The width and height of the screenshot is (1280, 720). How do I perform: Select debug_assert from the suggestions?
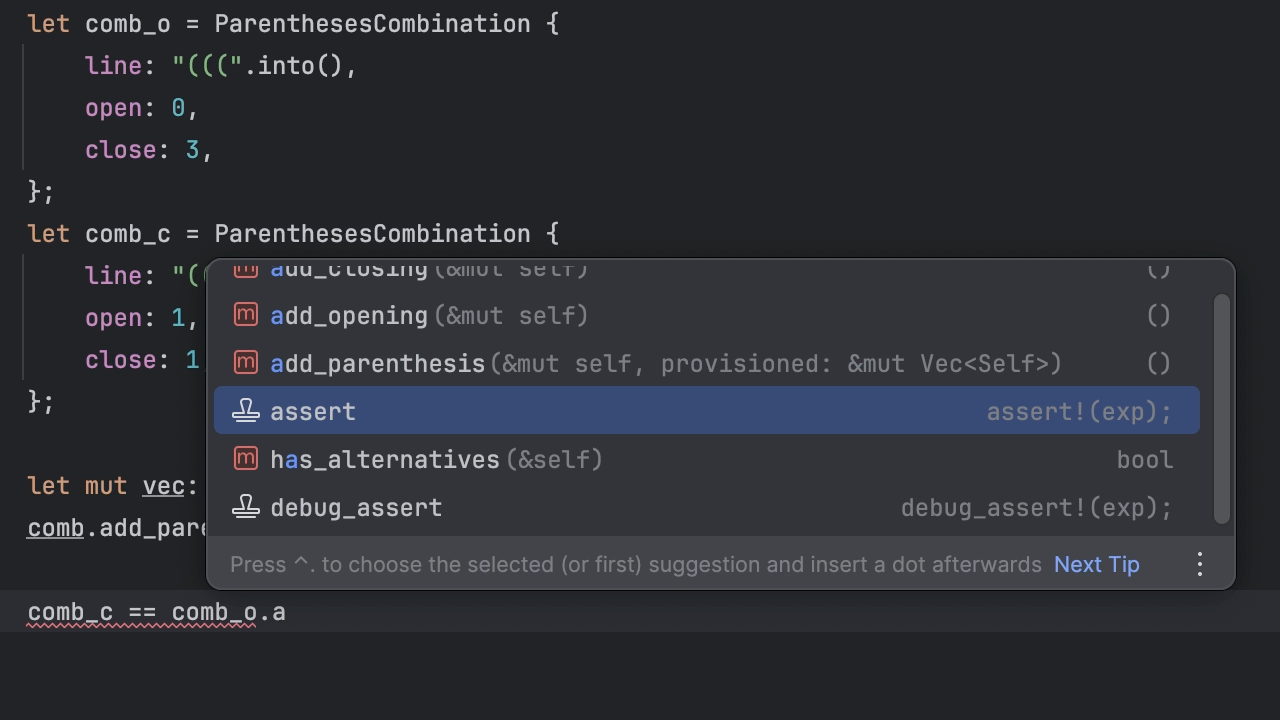click(355, 507)
